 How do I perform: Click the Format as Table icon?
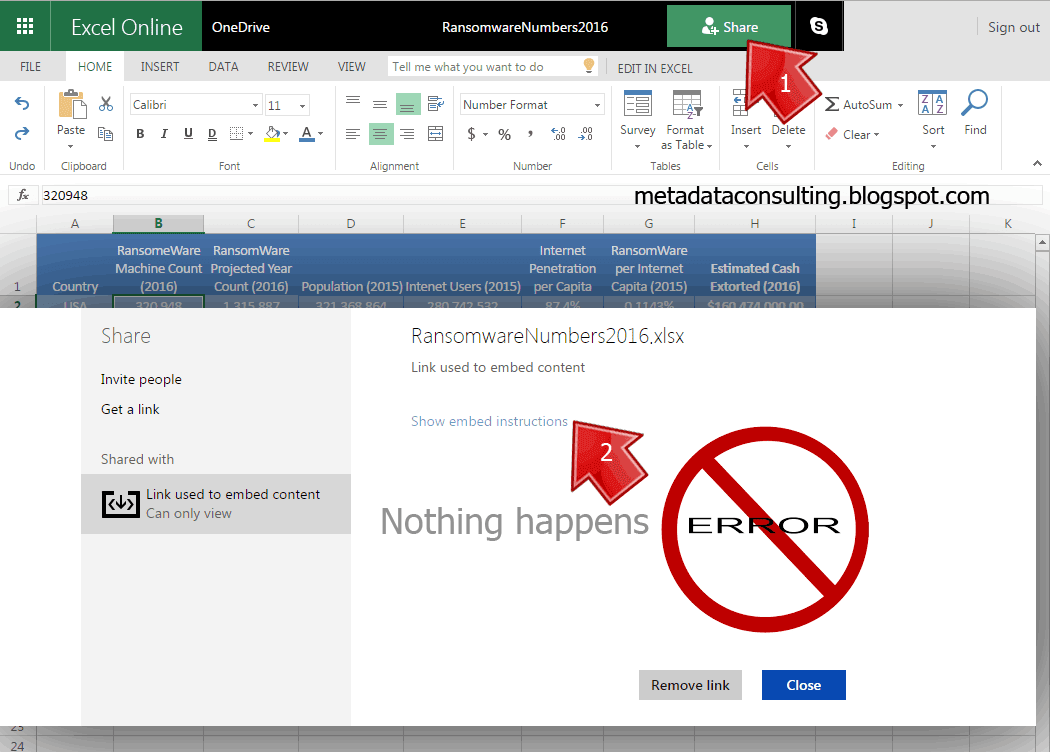[687, 104]
